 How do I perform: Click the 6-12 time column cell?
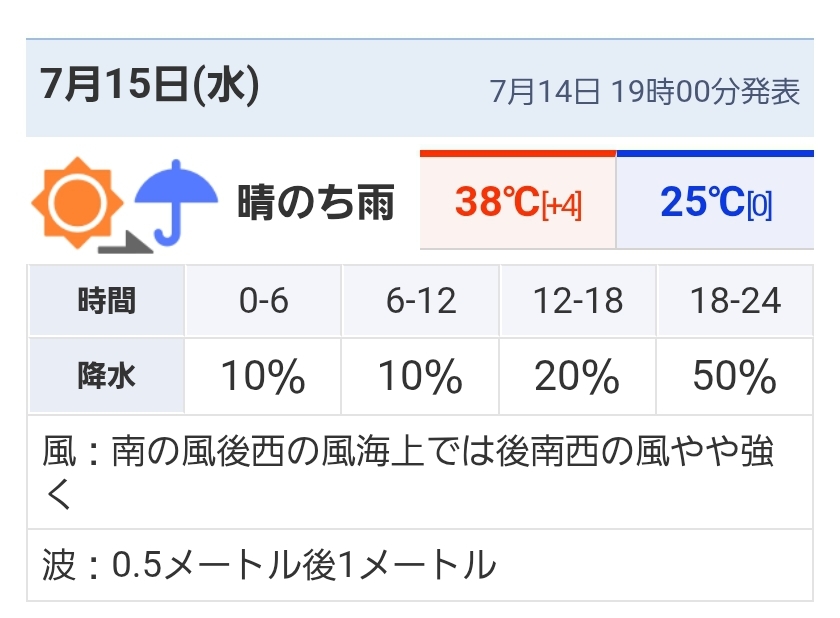[421, 300]
